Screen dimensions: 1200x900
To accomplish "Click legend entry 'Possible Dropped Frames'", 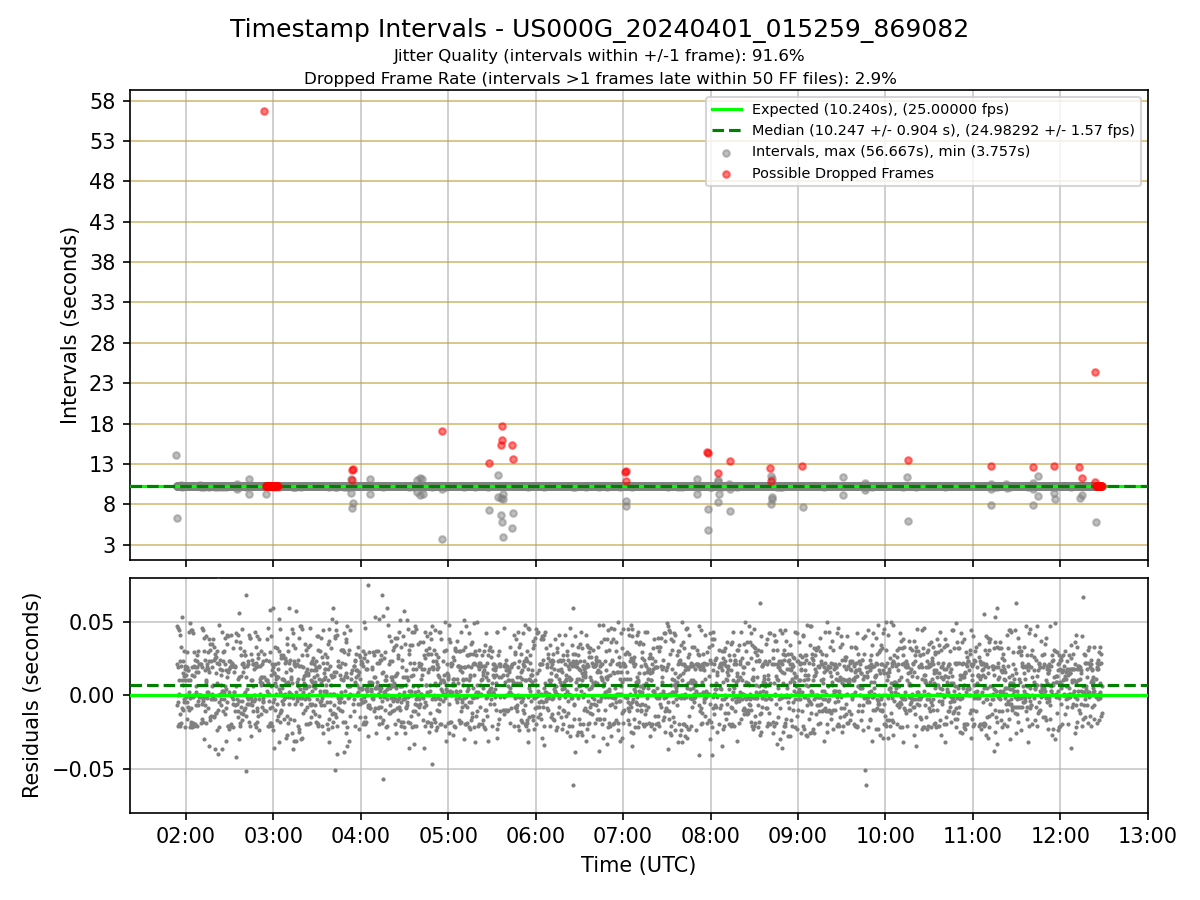I will click(843, 173).
